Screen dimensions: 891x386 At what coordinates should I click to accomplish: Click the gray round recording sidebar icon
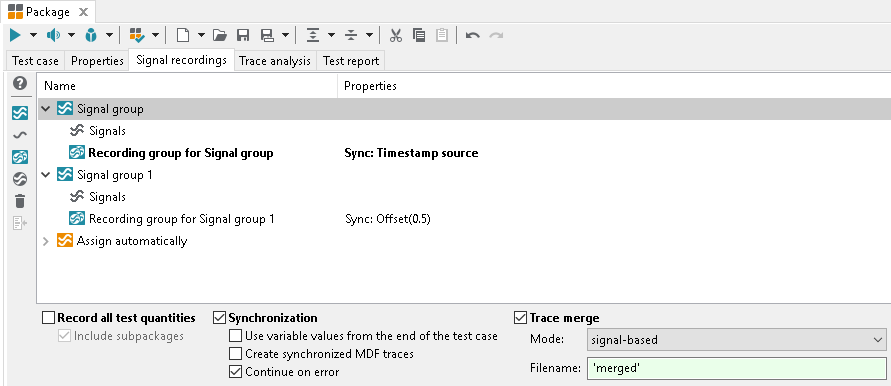coord(20,179)
